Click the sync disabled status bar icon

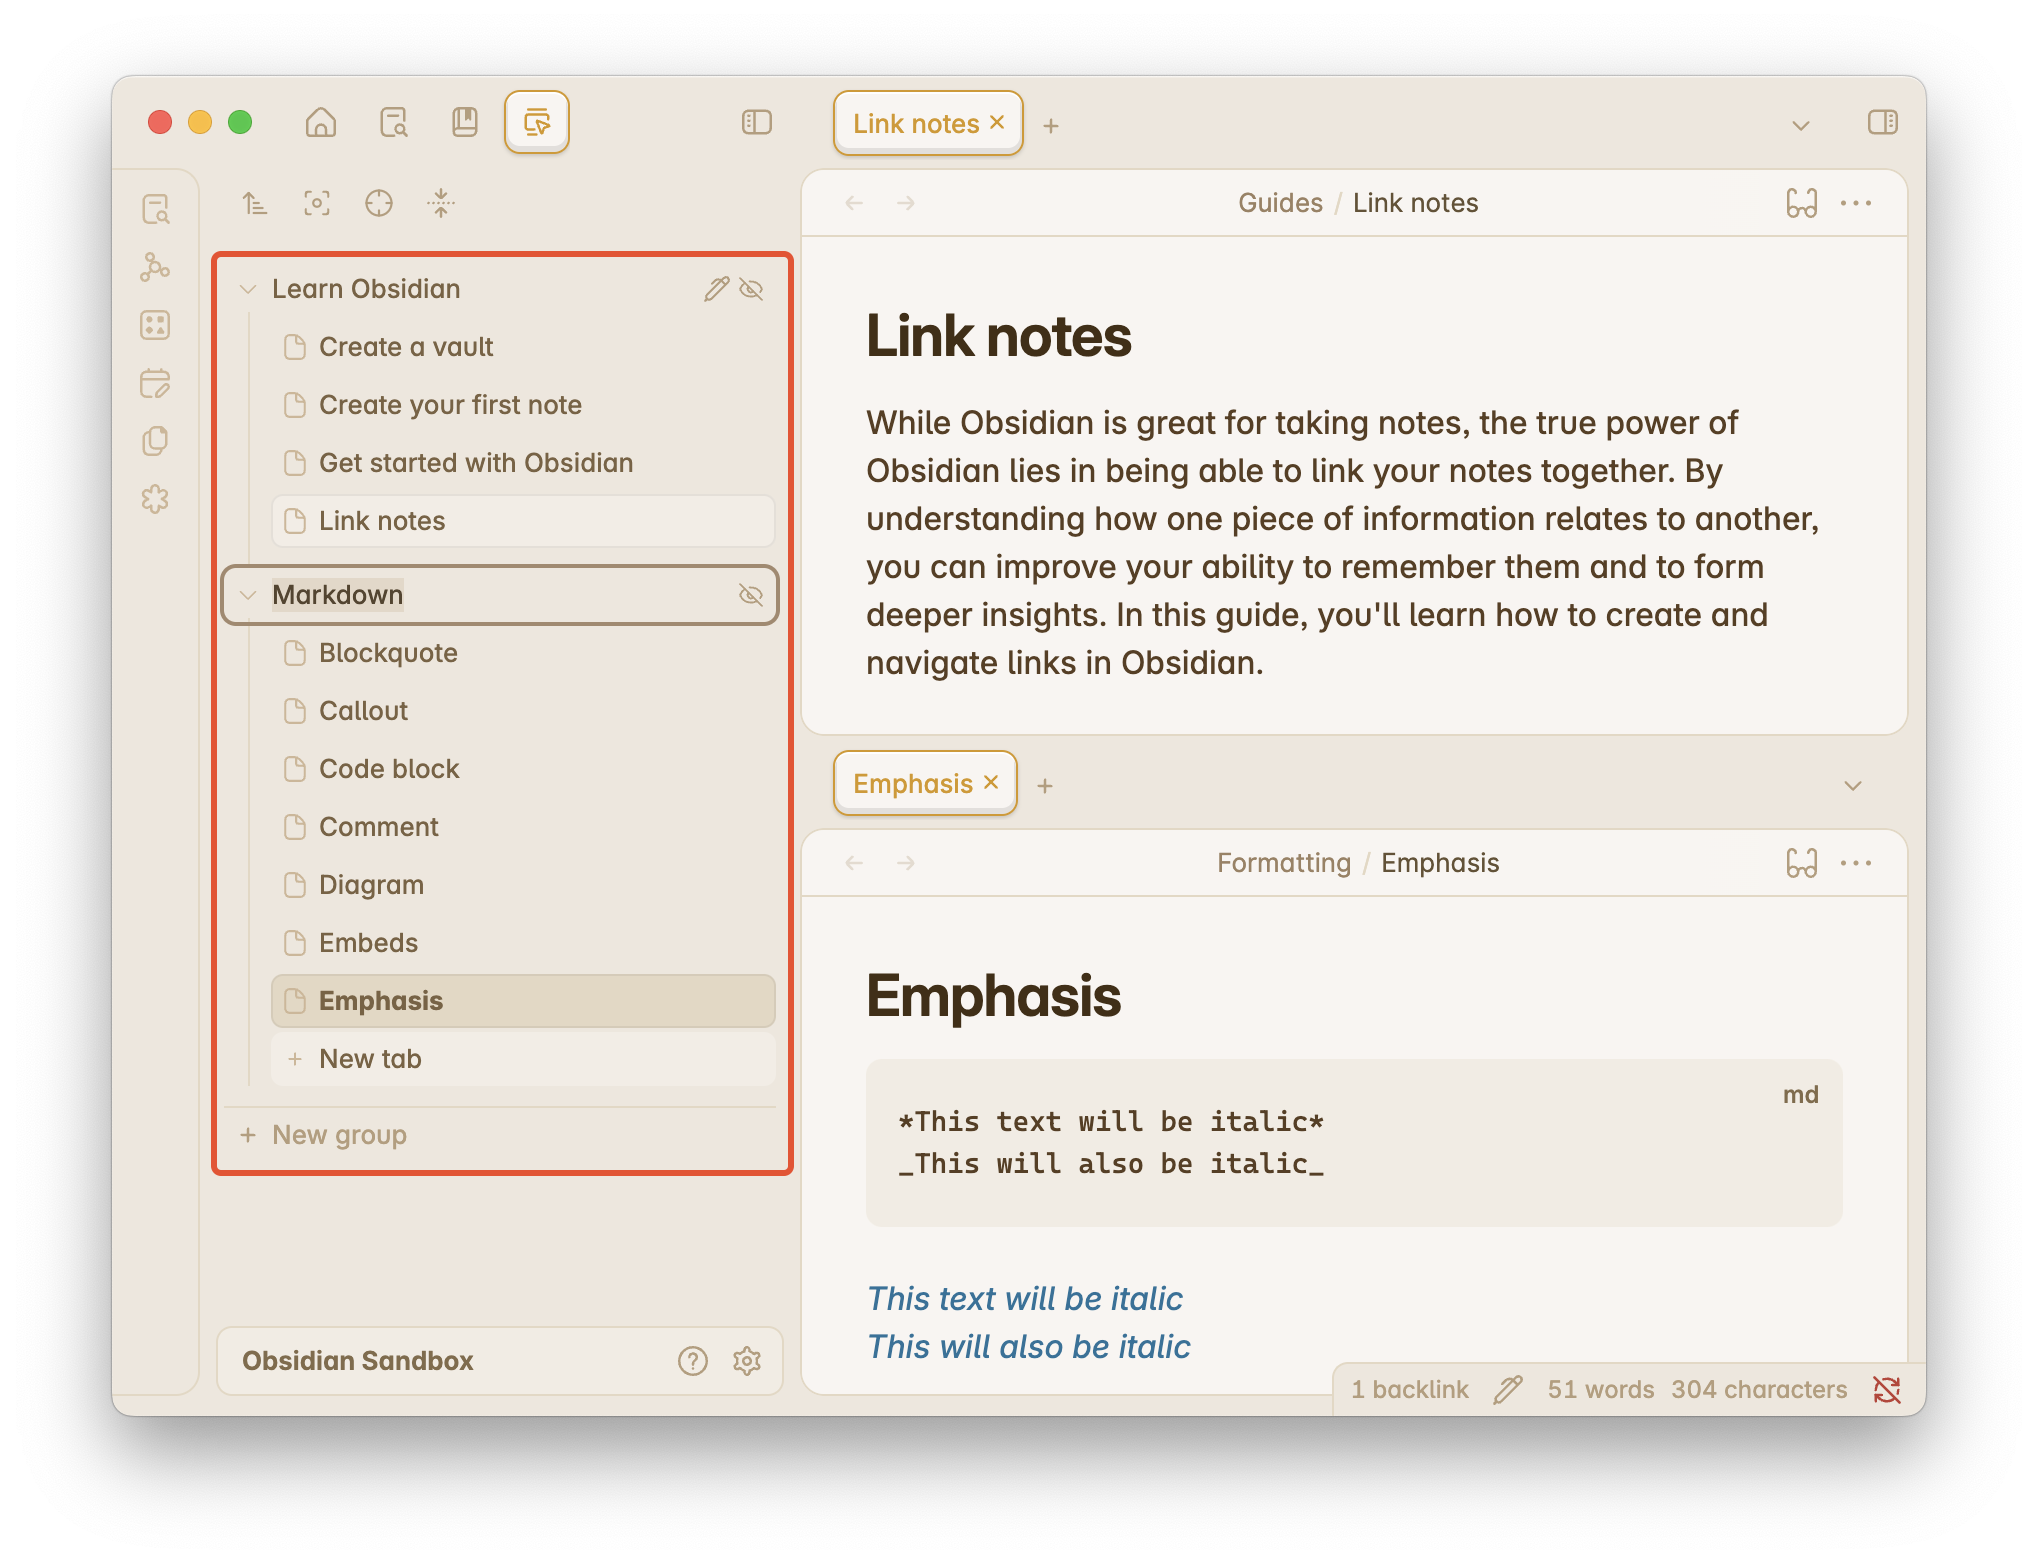[x=1886, y=1389]
